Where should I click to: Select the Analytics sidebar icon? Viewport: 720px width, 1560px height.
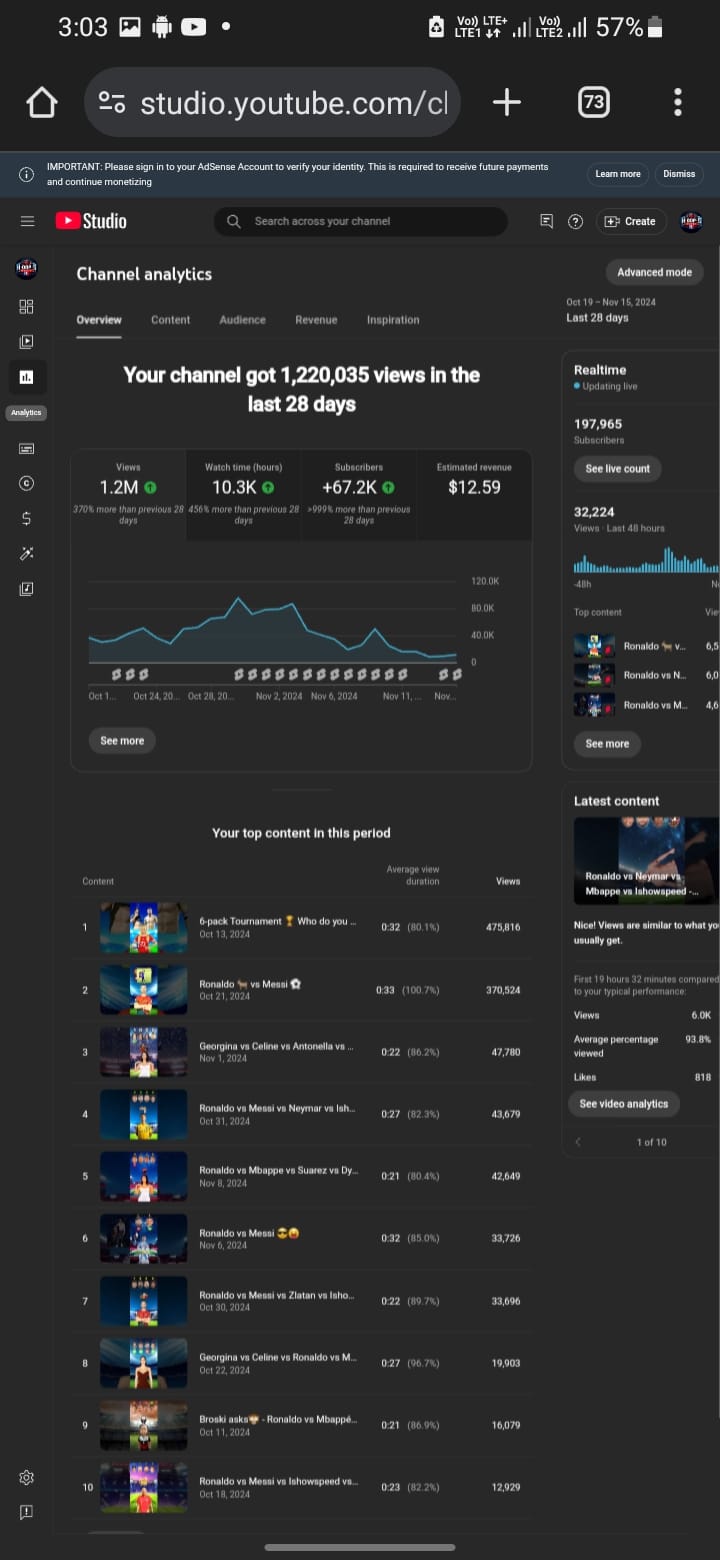pos(27,377)
